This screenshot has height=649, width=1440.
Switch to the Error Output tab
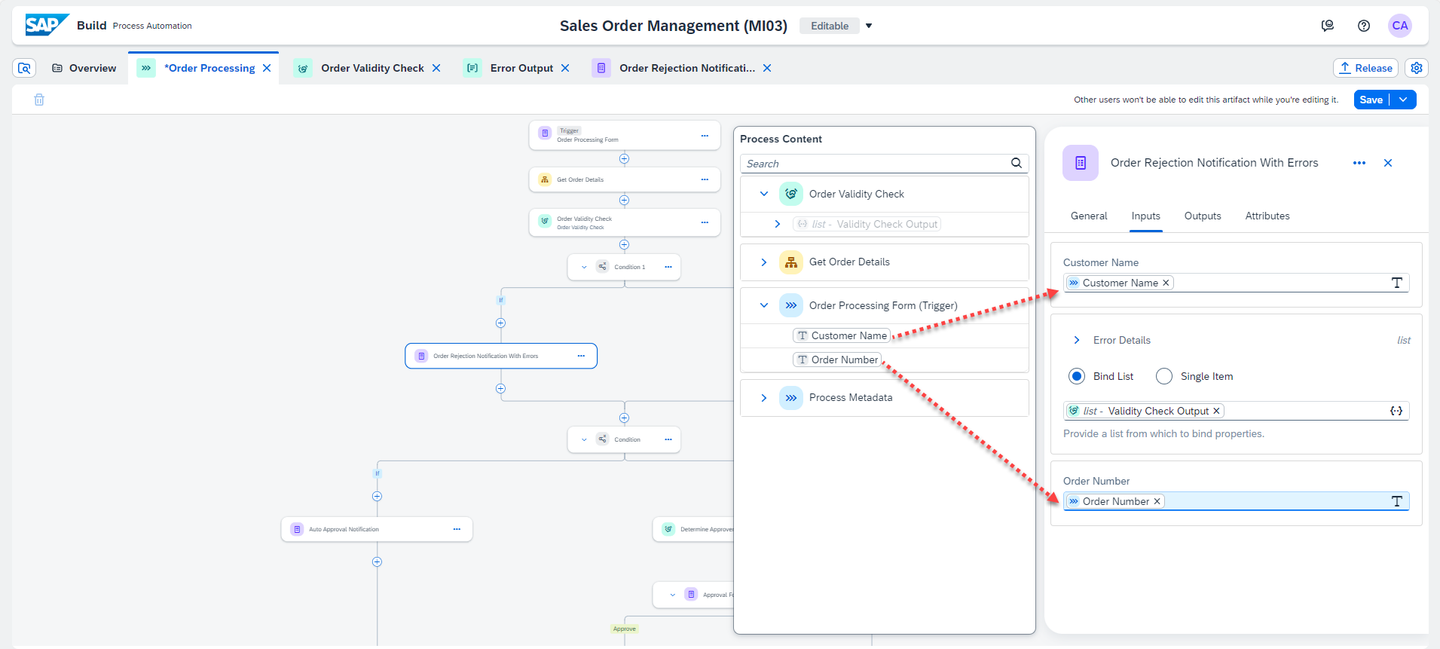tap(521, 68)
